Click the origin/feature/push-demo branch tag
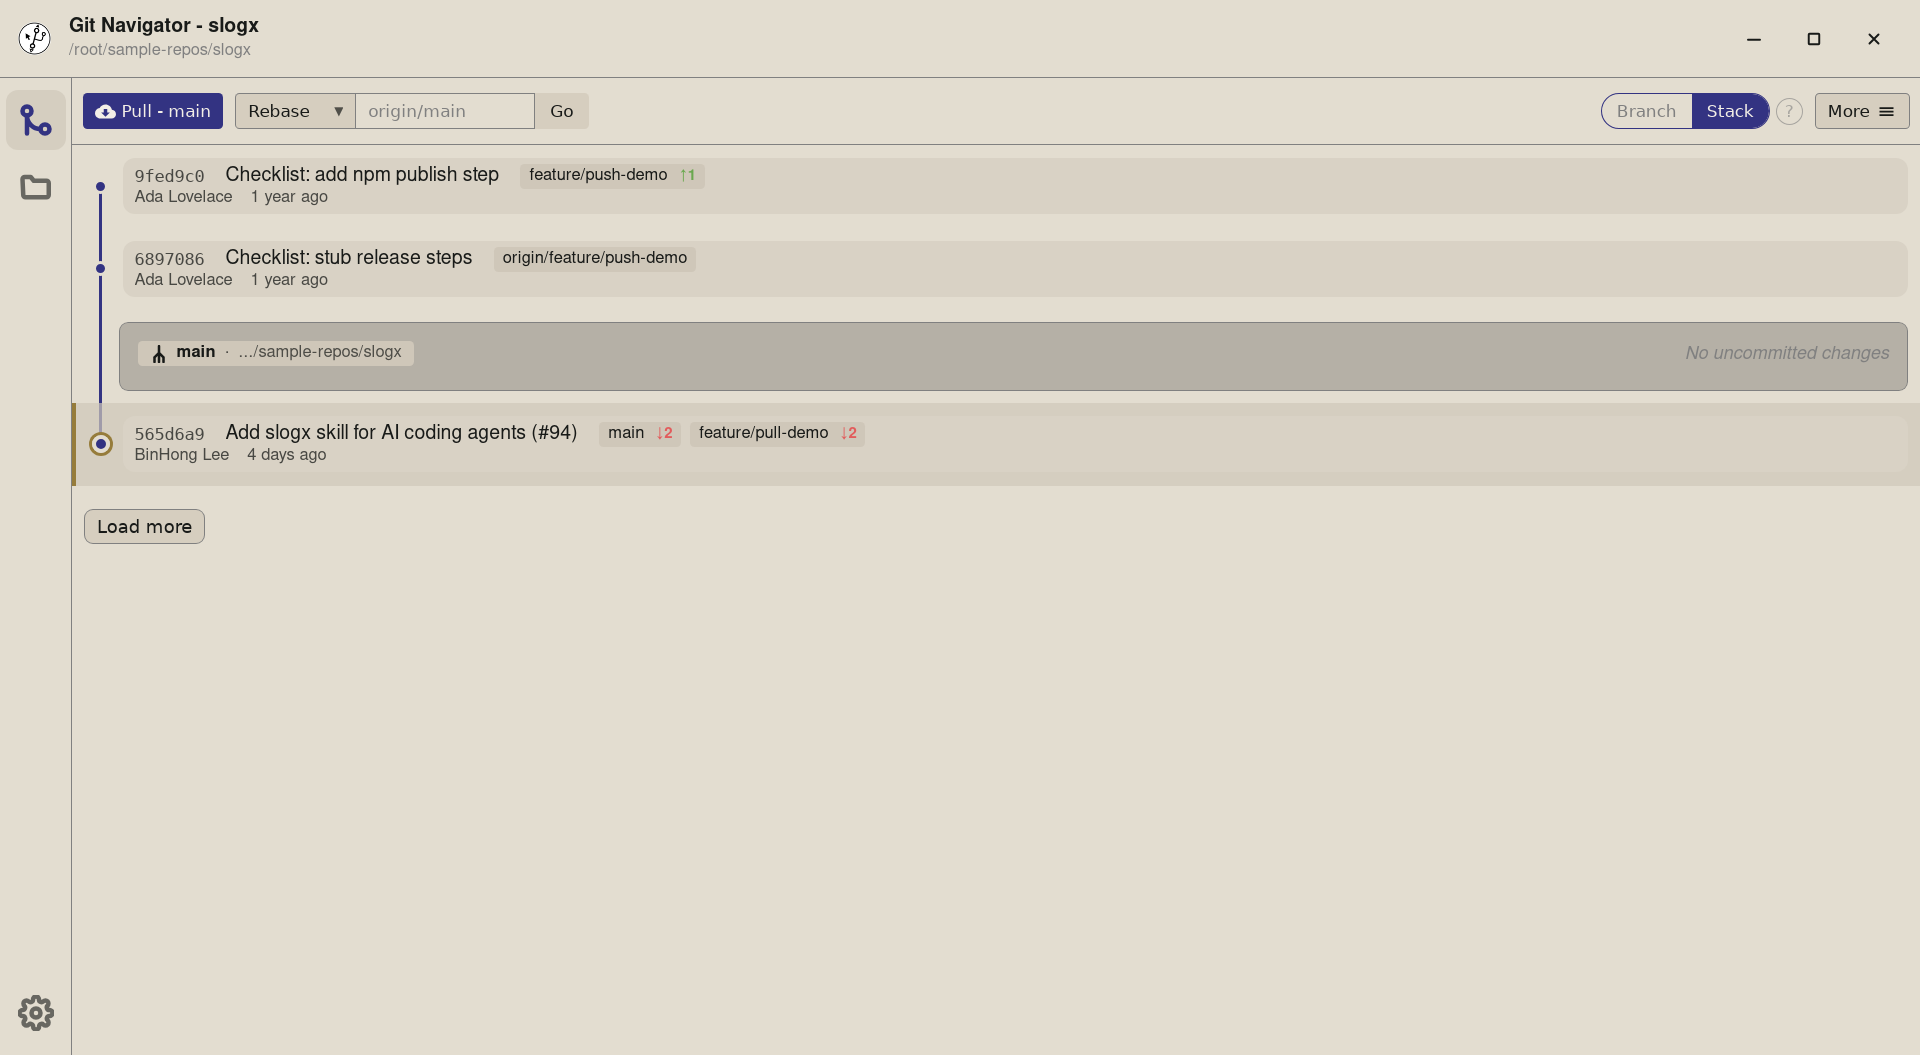 595,258
